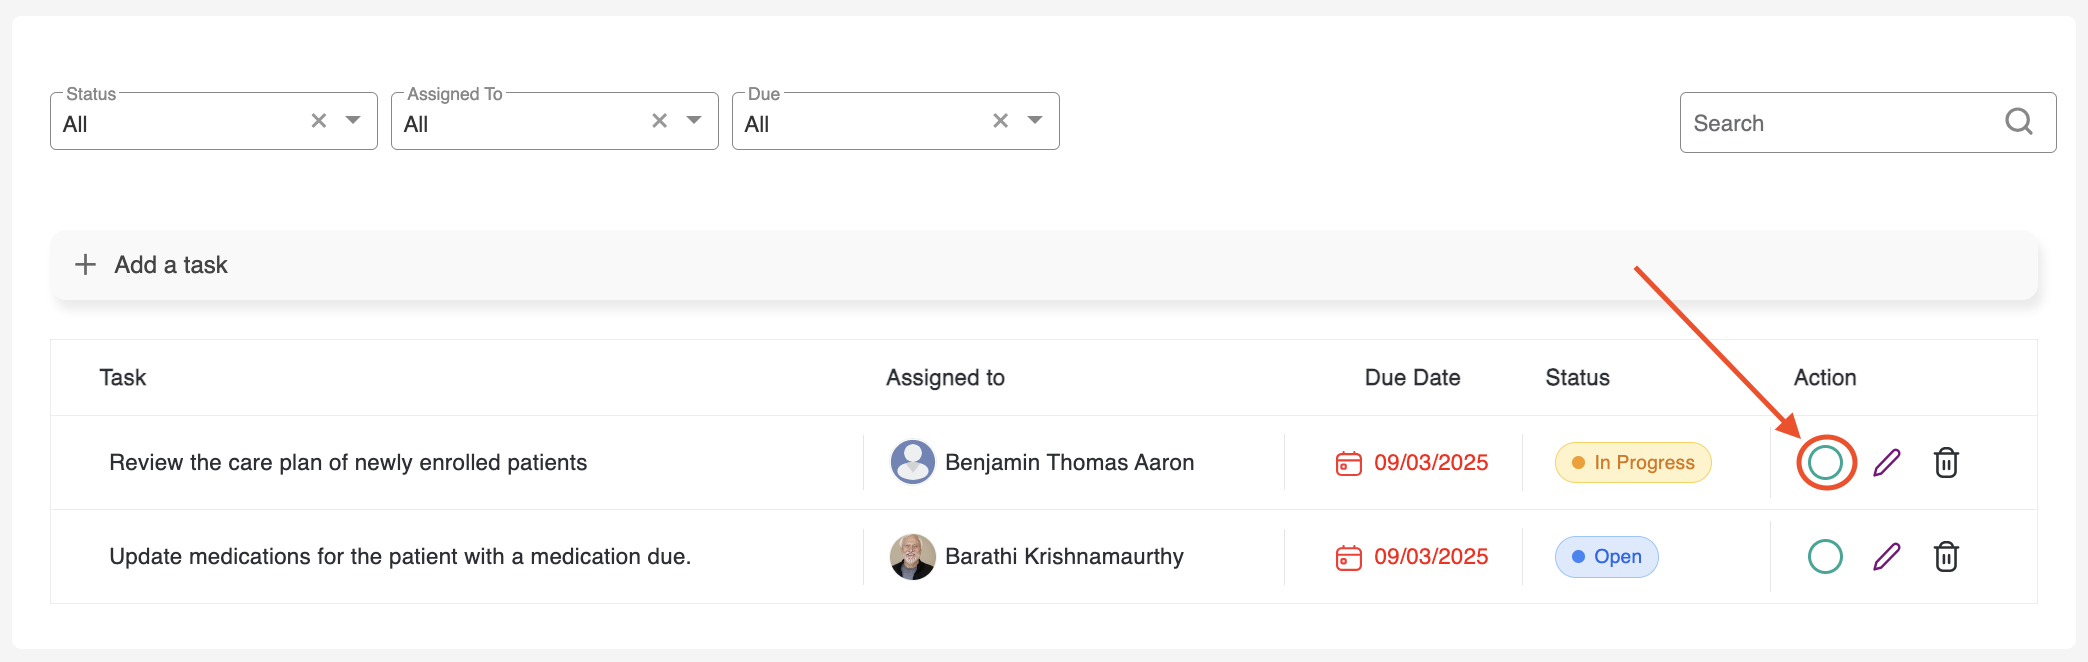The width and height of the screenshot is (2088, 662).
Task: Click the plus icon beside Add a task
Action: pyautogui.click(x=86, y=265)
